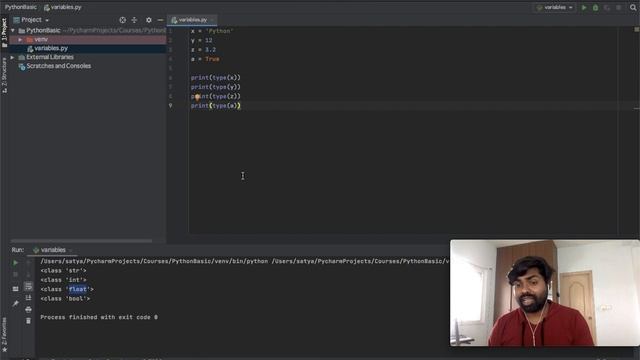Locate opened file in Project tree icon
This screenshot has height=360, width=640.
[122, 20]
